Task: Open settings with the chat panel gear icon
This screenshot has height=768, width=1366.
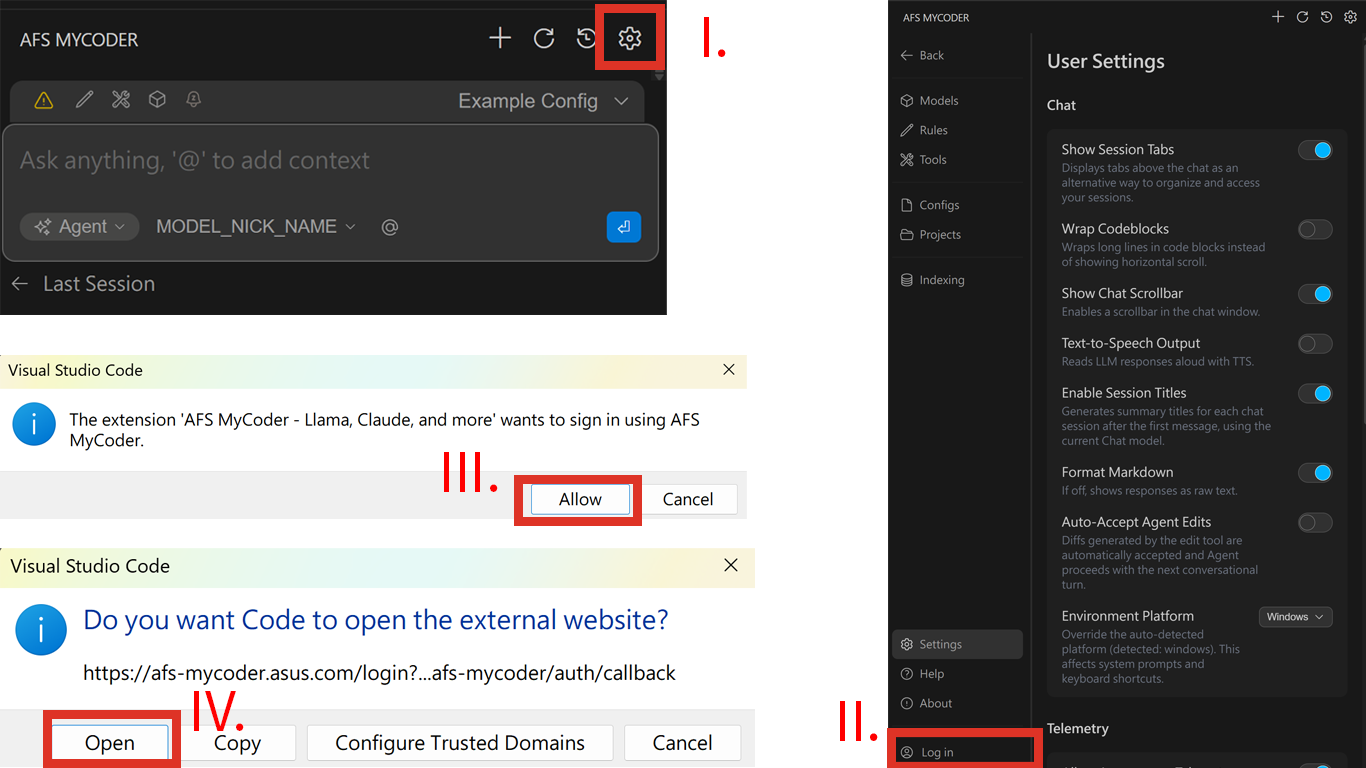Action: (x=629, y=39)
